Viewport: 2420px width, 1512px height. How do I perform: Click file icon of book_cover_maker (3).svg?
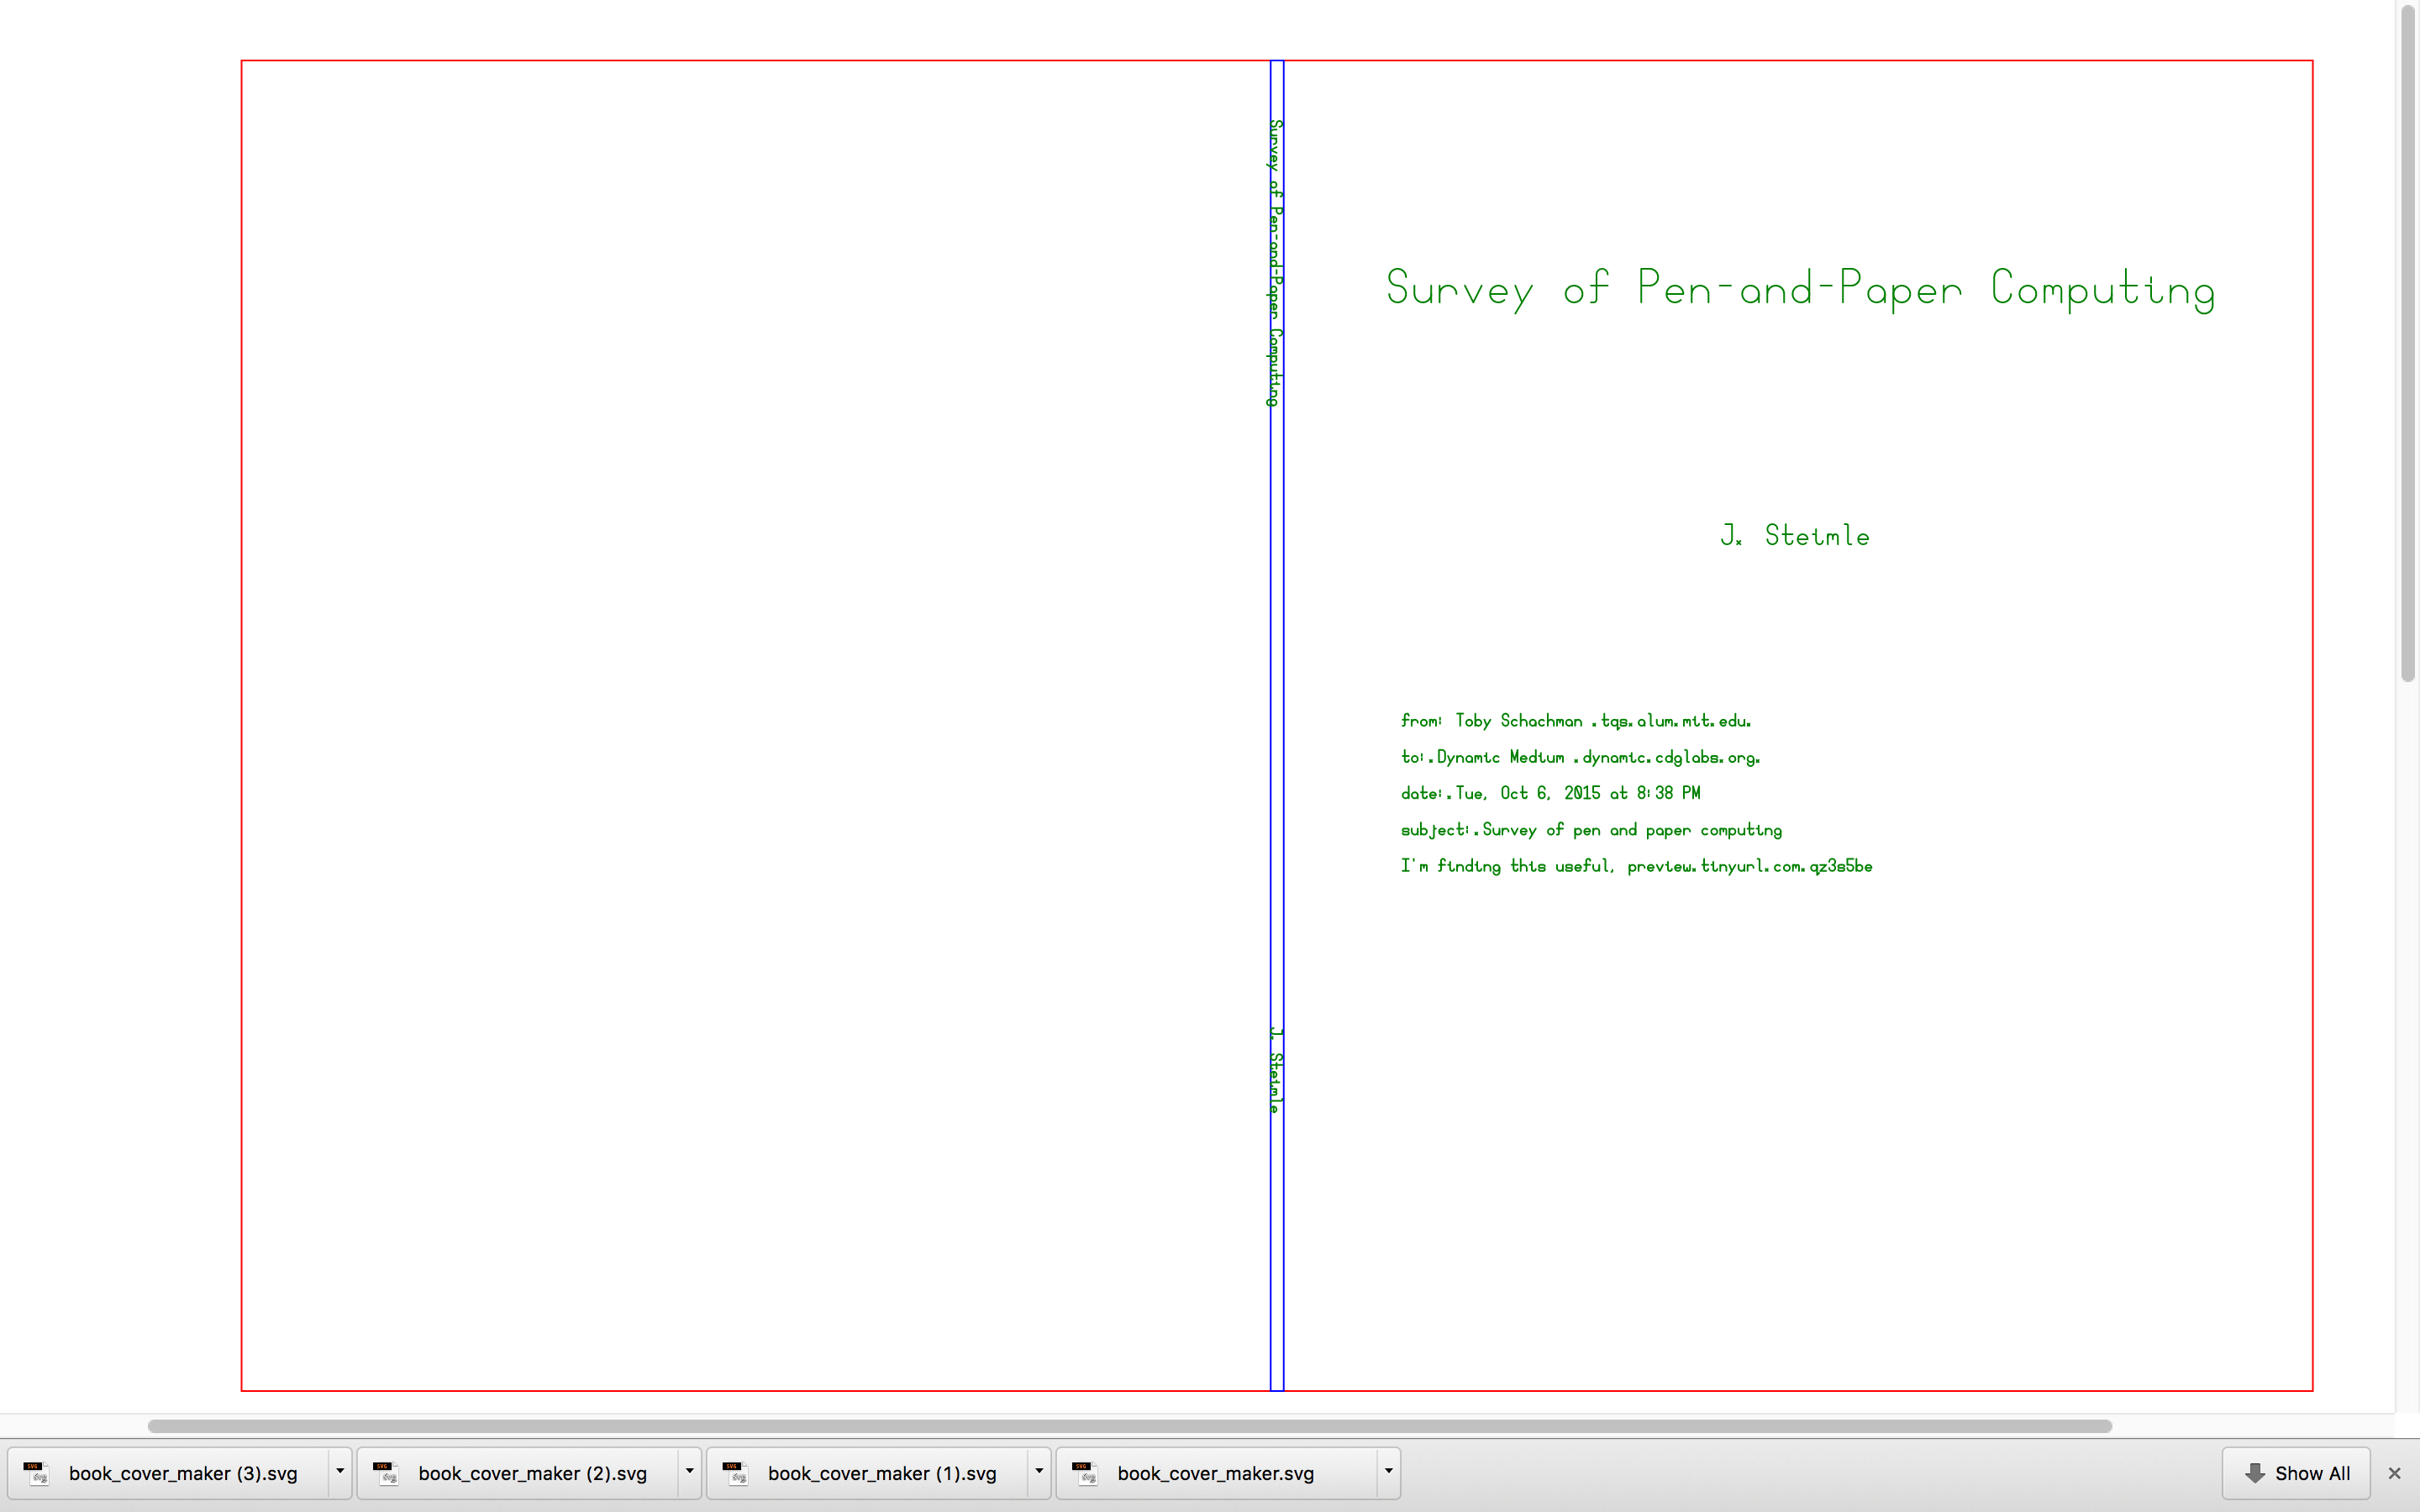coord(36,1473)
